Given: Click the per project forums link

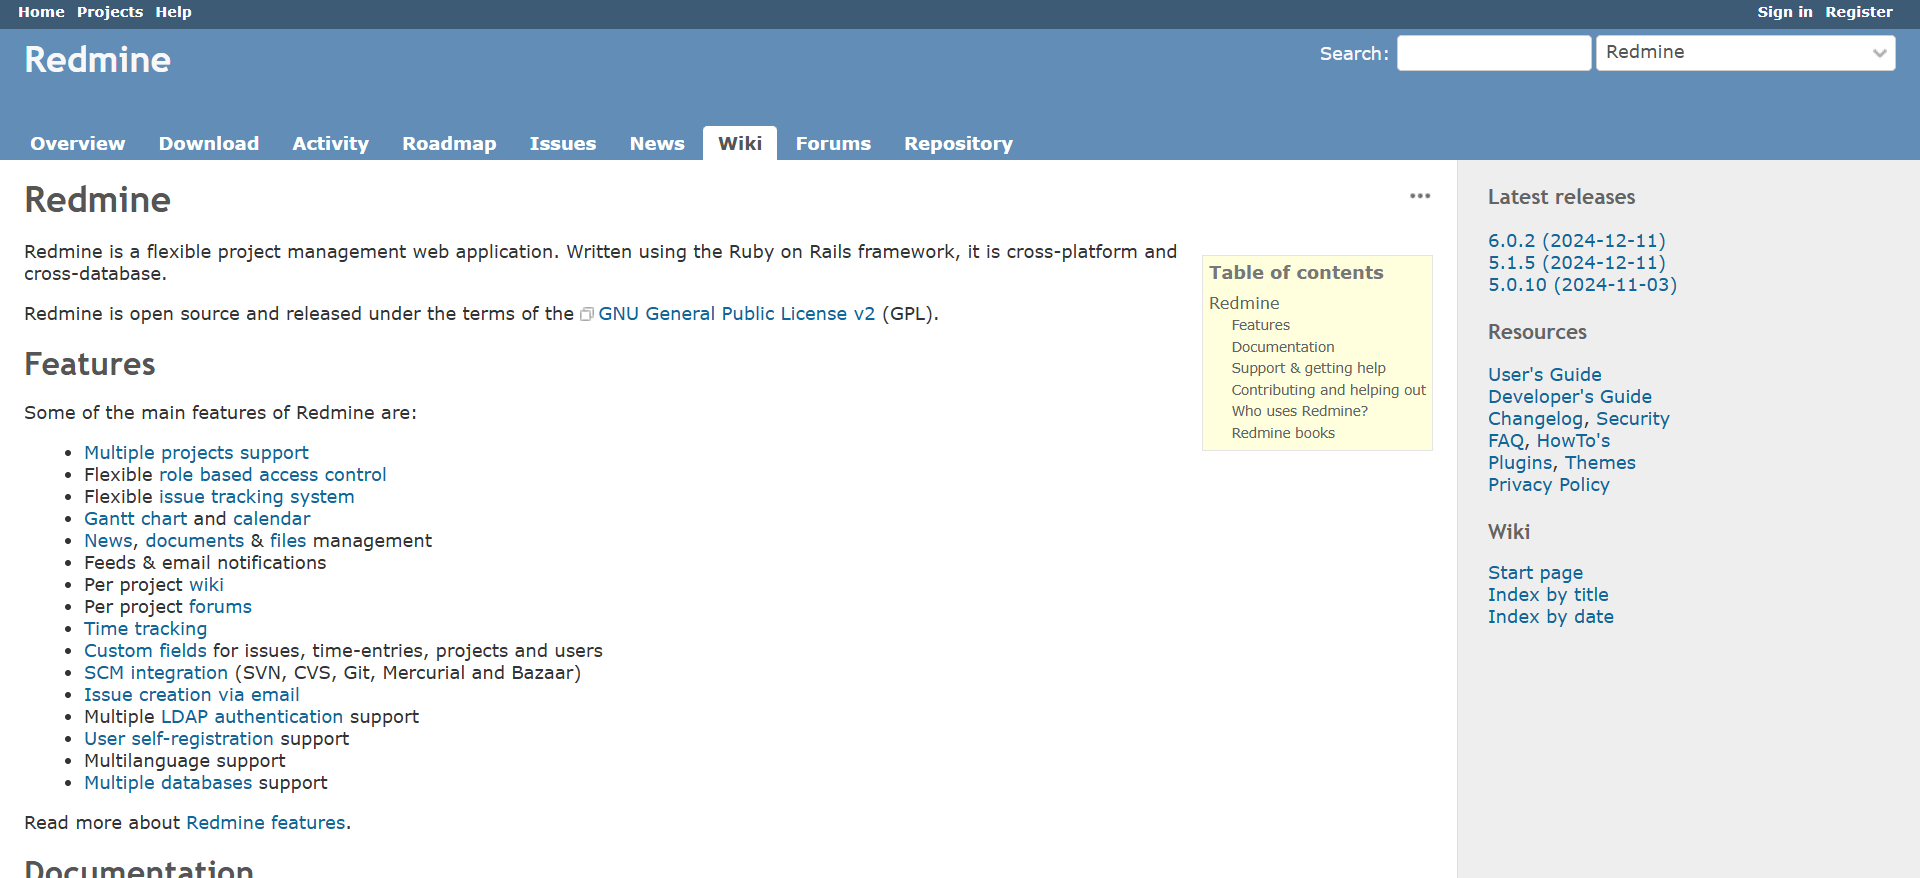Looking at the screenshot, I should (220, 607).
